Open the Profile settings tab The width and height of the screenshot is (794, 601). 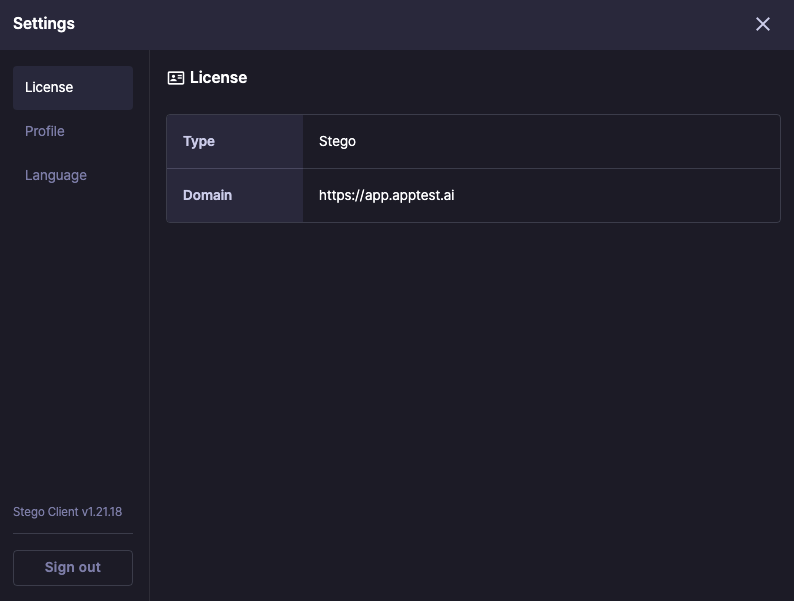tap(45, 131)
